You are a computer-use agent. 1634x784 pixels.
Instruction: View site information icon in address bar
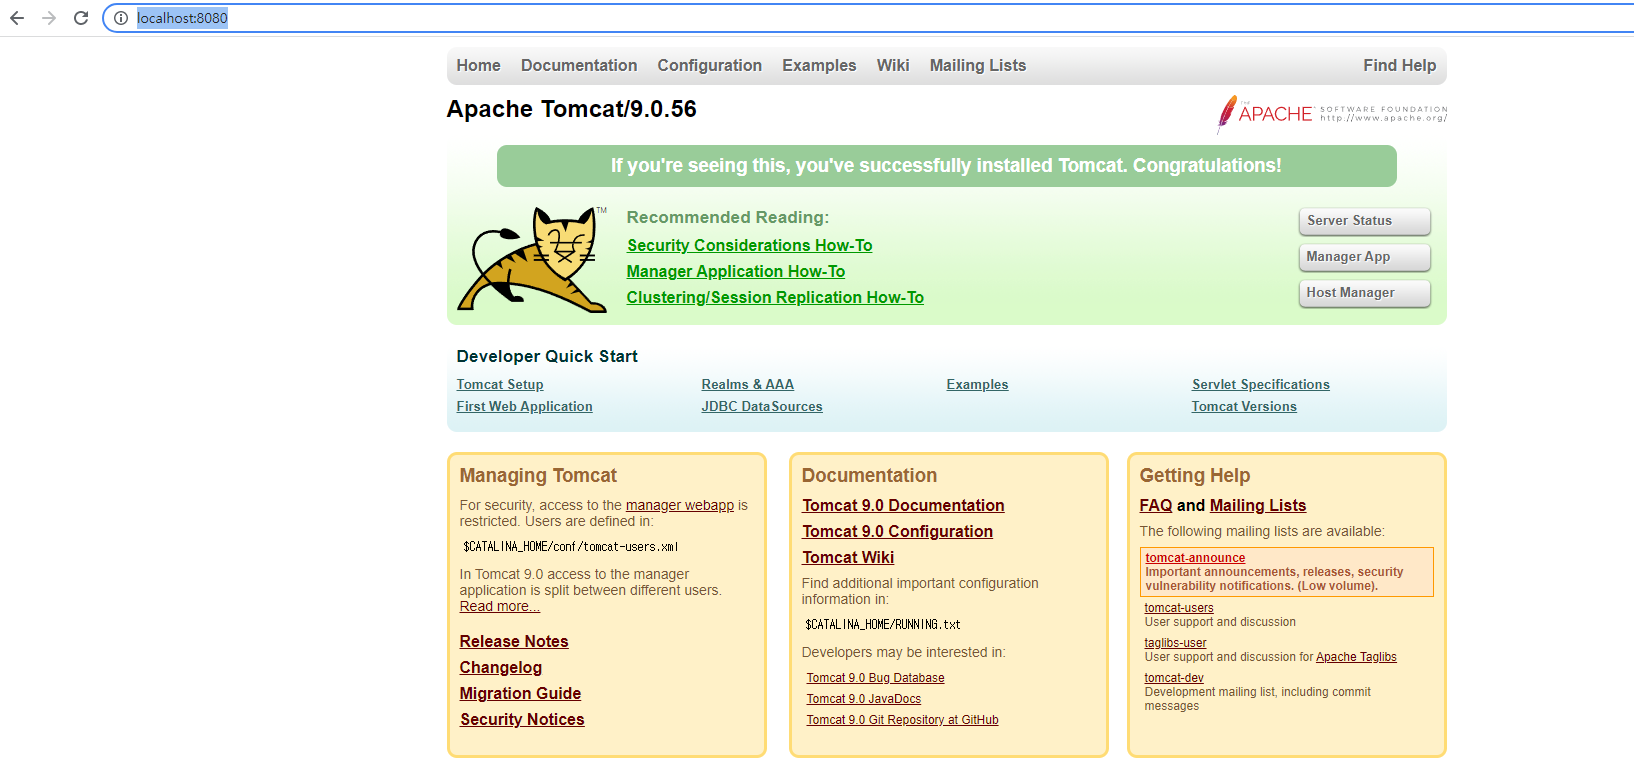pyautogui.click(x=120, y=18)
